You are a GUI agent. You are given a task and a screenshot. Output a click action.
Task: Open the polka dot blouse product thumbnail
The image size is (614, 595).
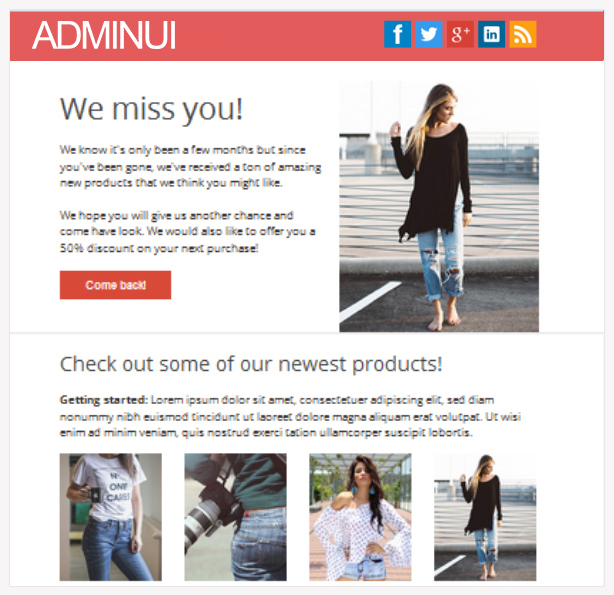click(360, 517)
